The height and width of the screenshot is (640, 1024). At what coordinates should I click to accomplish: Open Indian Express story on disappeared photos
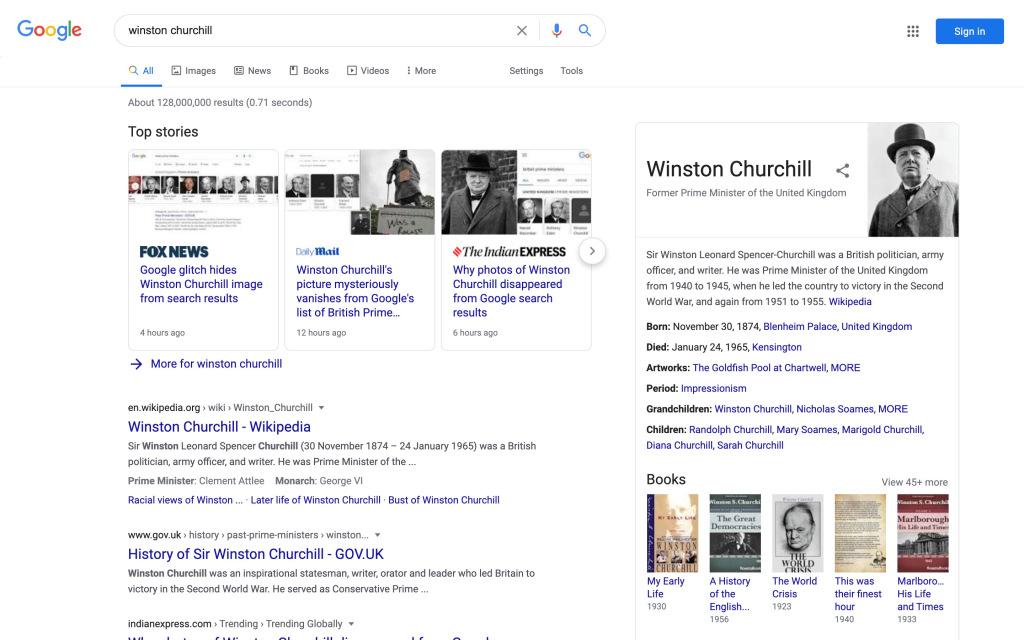[x=511, y=291]
